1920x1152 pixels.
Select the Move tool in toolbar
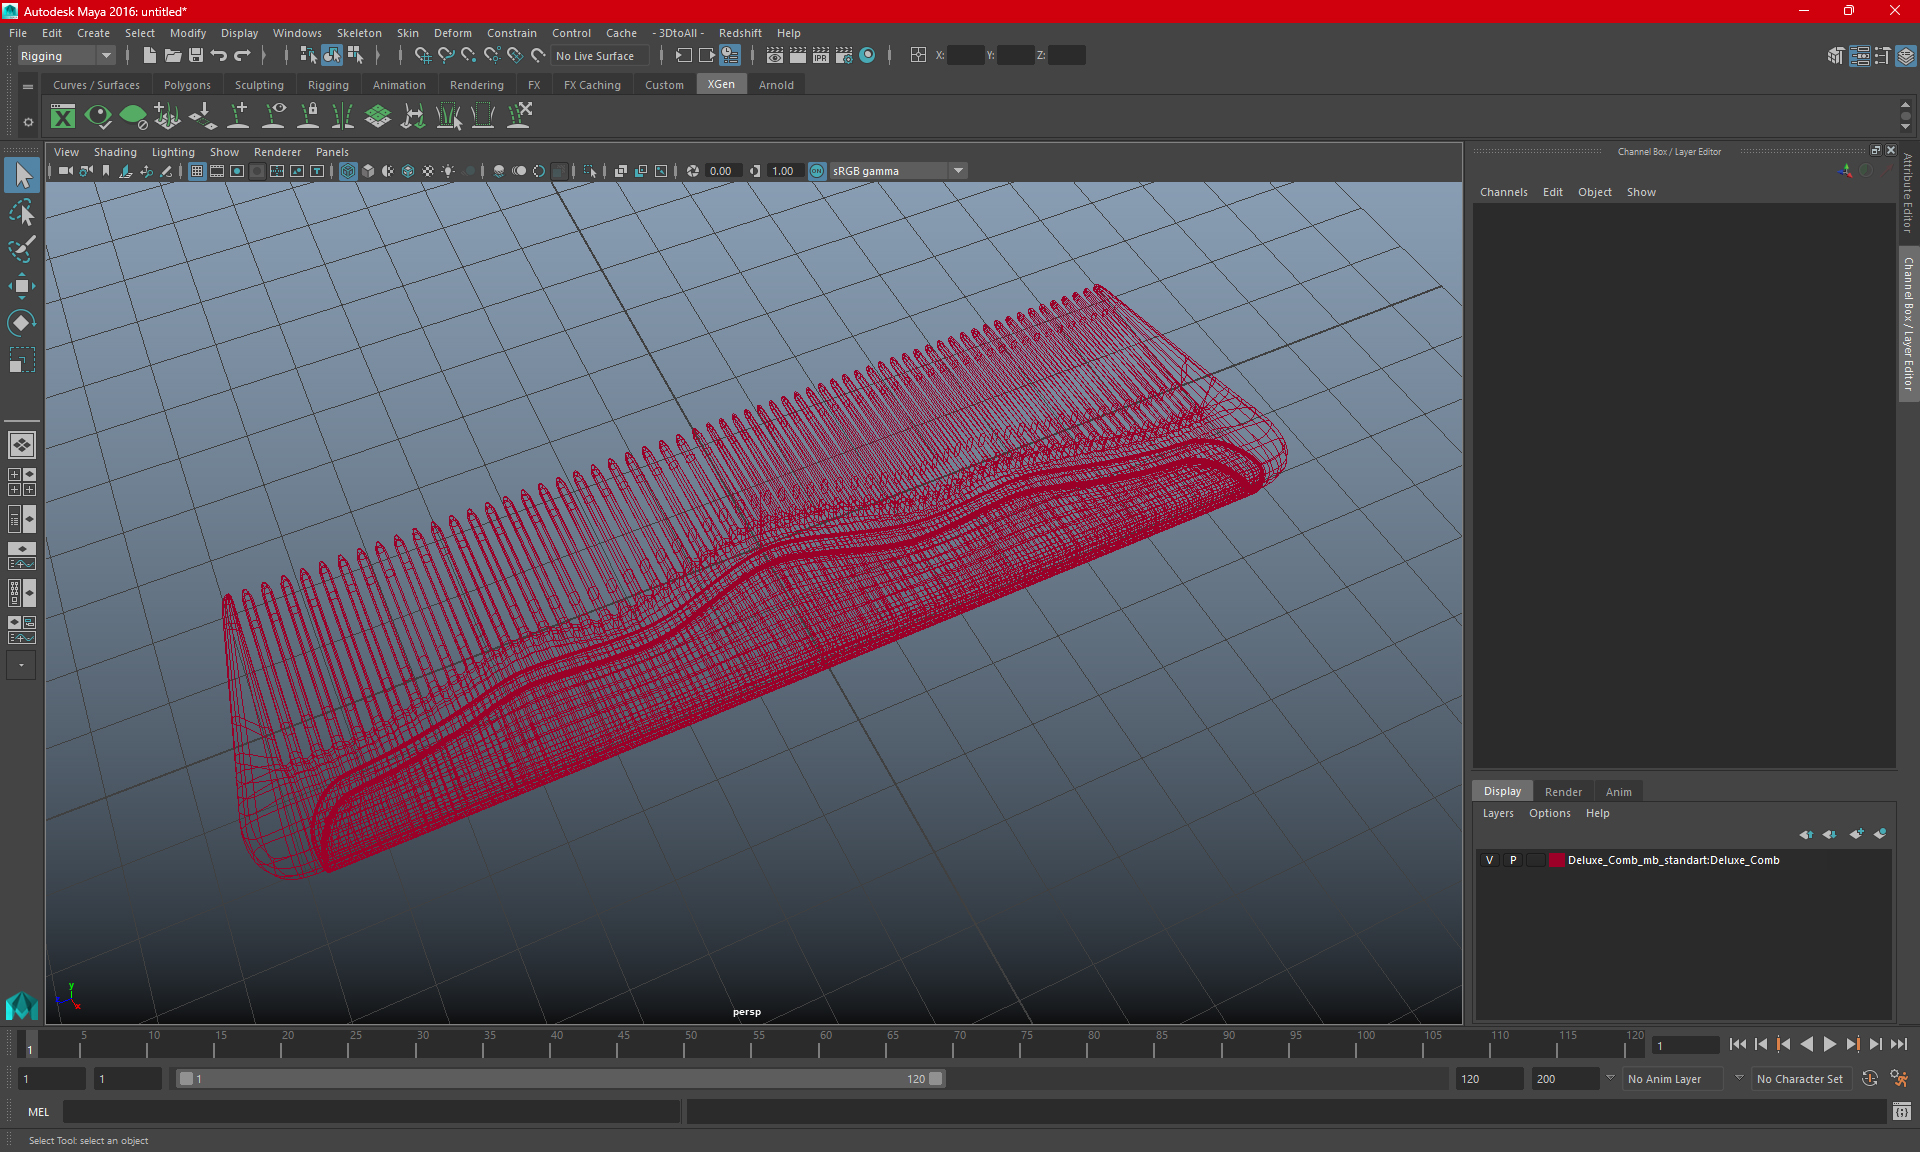pyautogui.click(x=21, y=287)
